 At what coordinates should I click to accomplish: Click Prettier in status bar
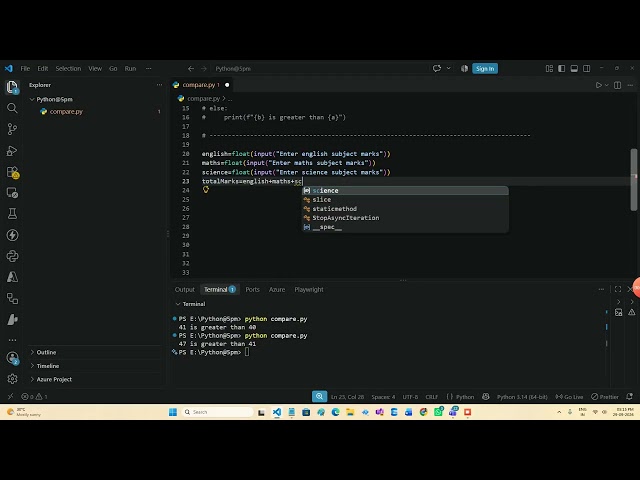[605, 396]
